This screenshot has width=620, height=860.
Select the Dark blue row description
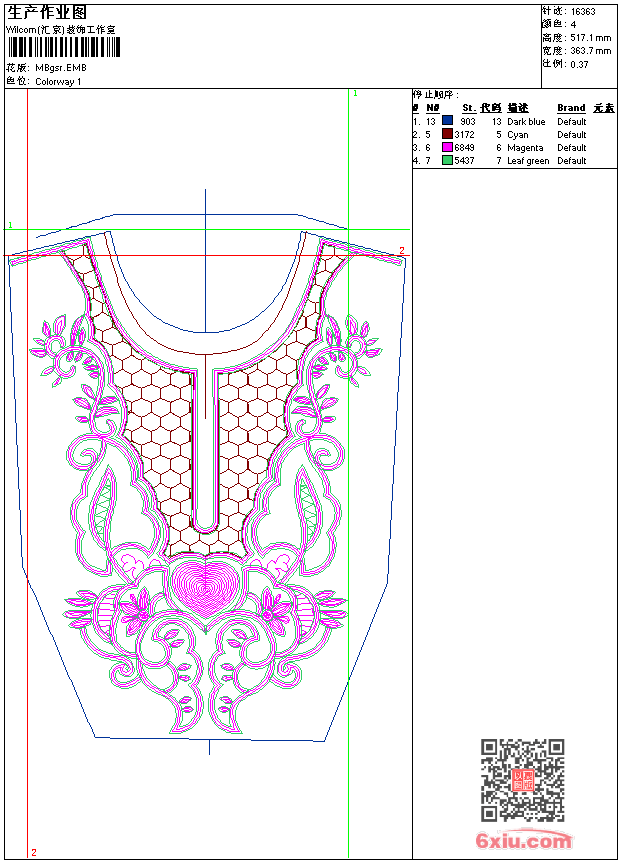coord(526,122)
